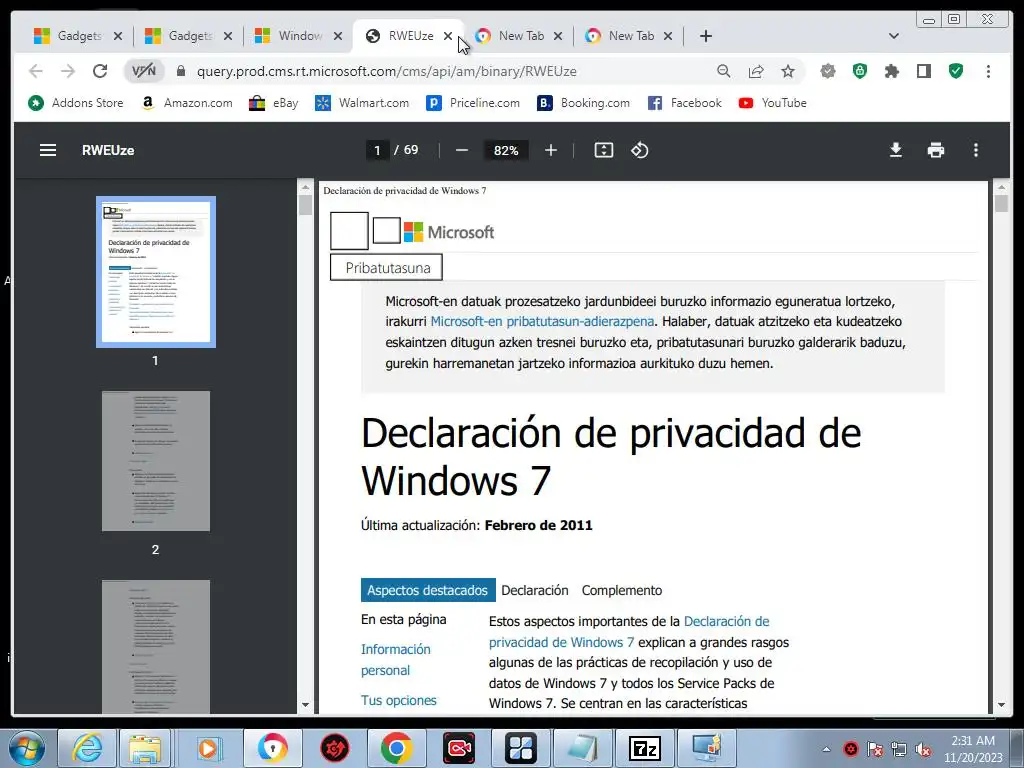Image resolution: width=1024 pixels, height=768 pixels.
Task: Click the gray gear extension icon
Action: click(x=828, y=71)
